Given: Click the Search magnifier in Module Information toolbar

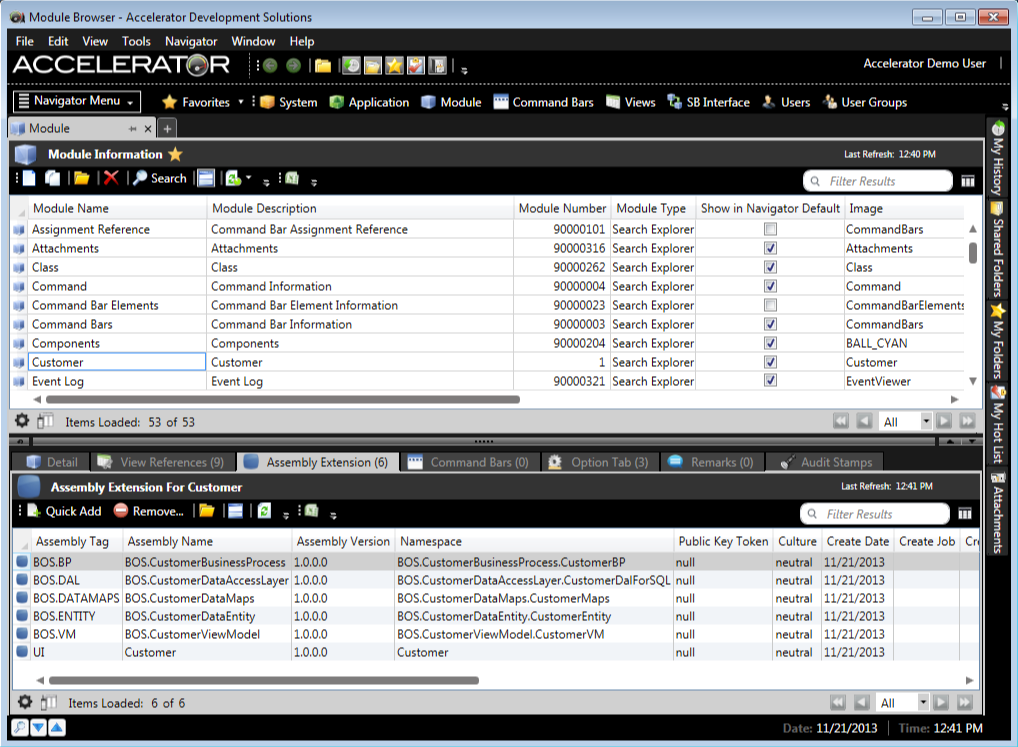Looking at the screenshot, I should pyautogui.click(x=160, y=178).
